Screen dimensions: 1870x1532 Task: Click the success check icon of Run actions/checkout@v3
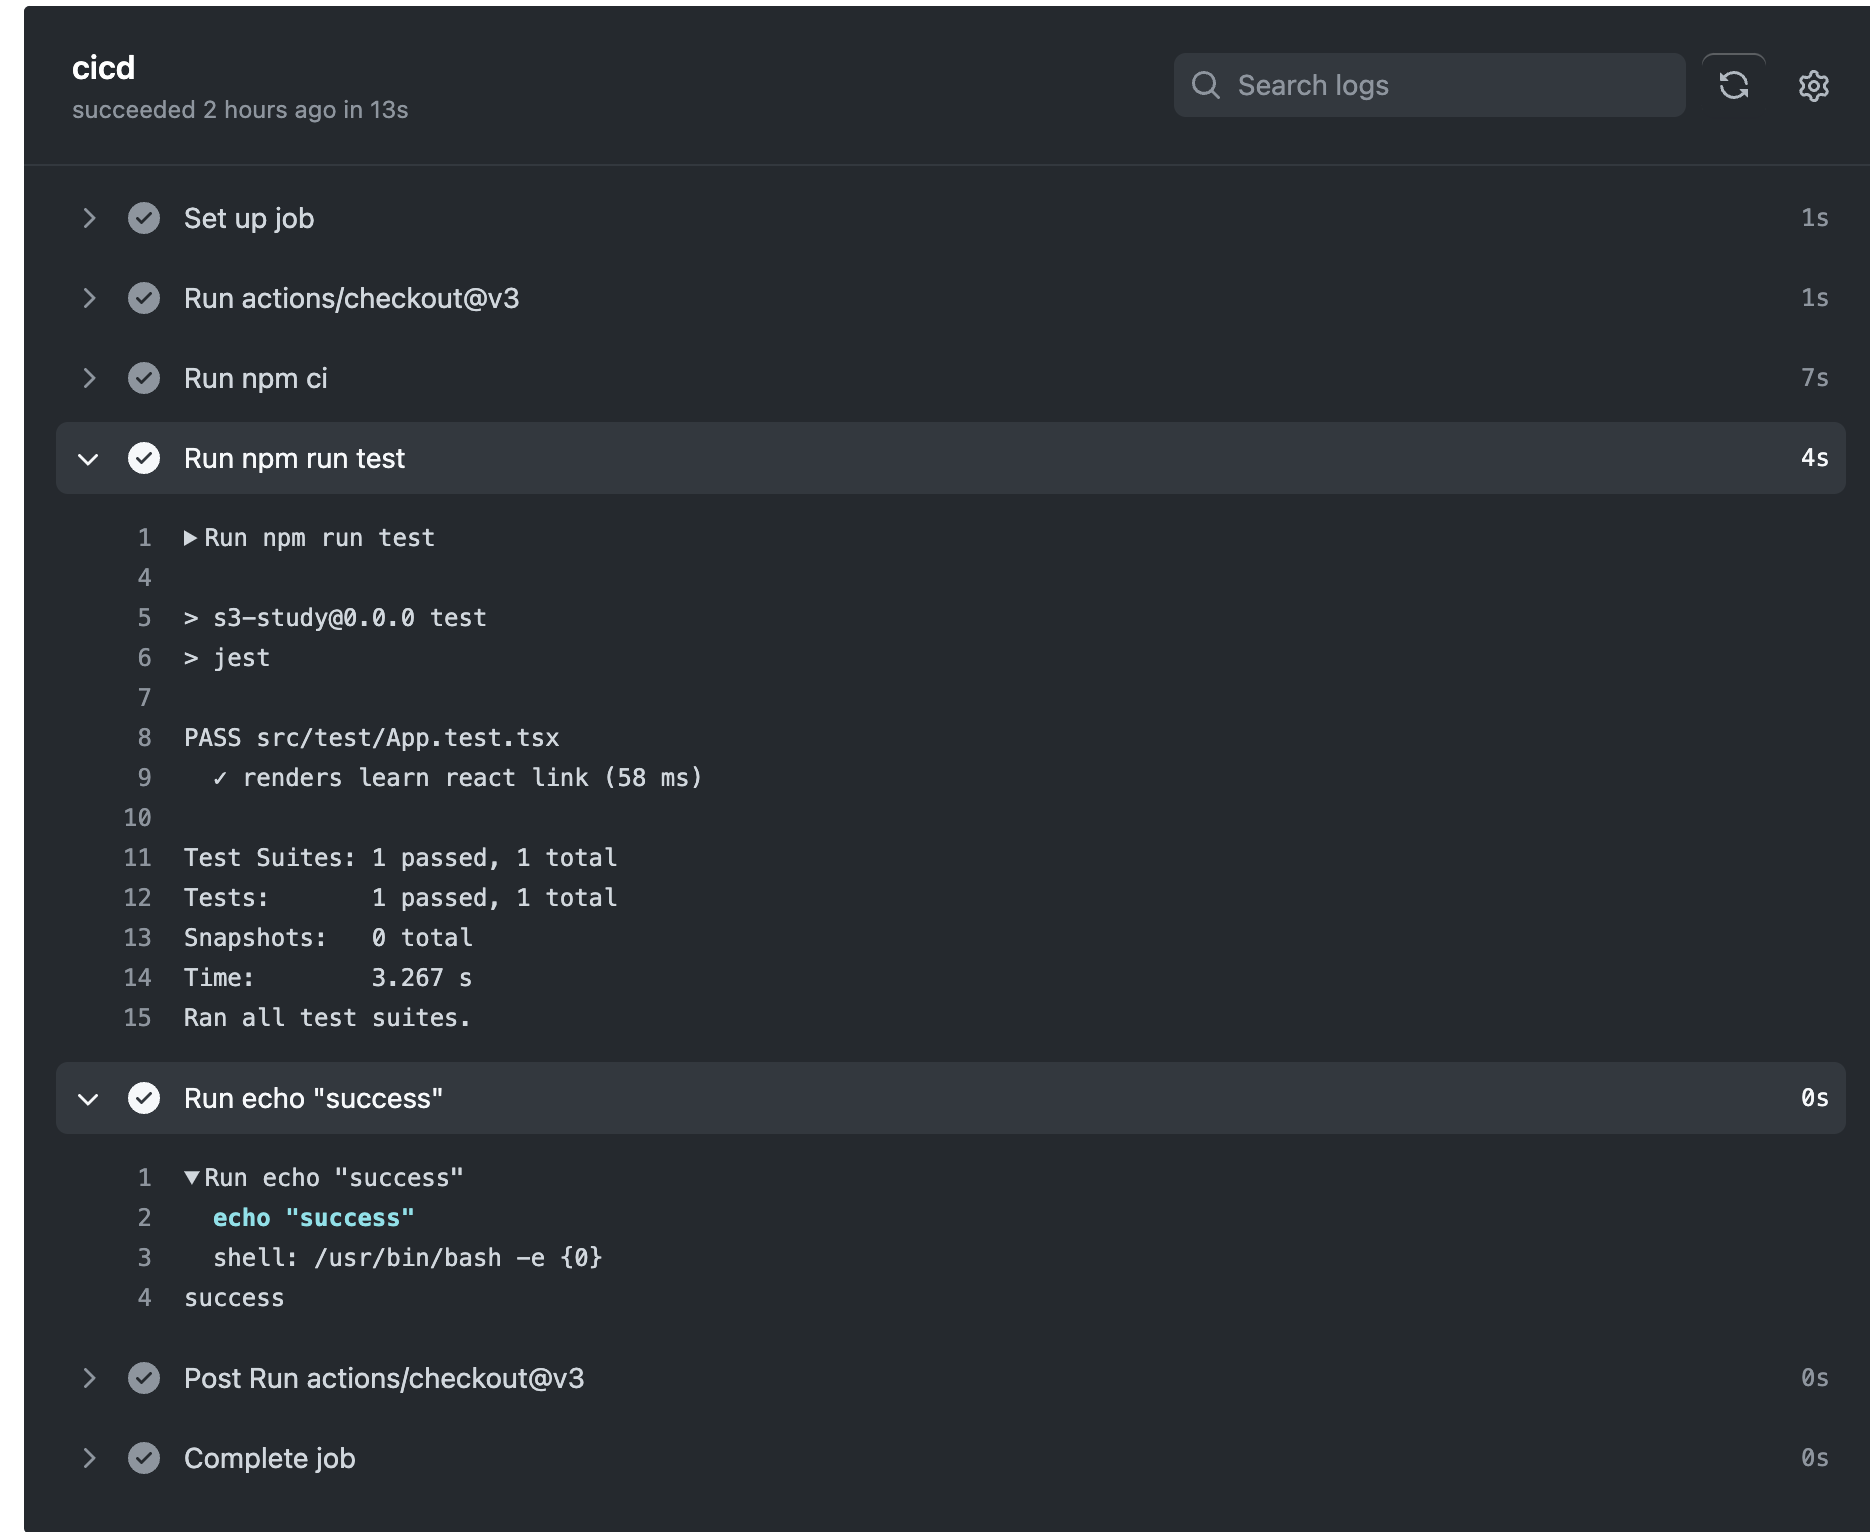click(144, 298)
